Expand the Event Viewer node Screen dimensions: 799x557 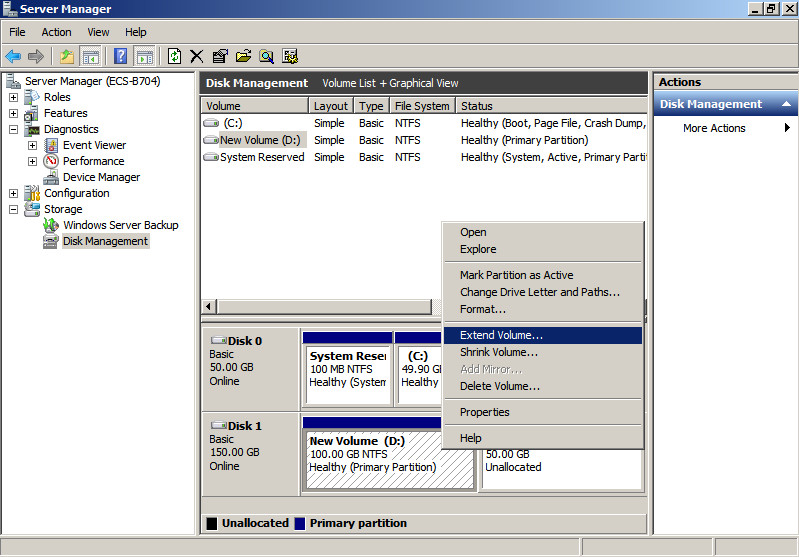[x=32, y=145]
